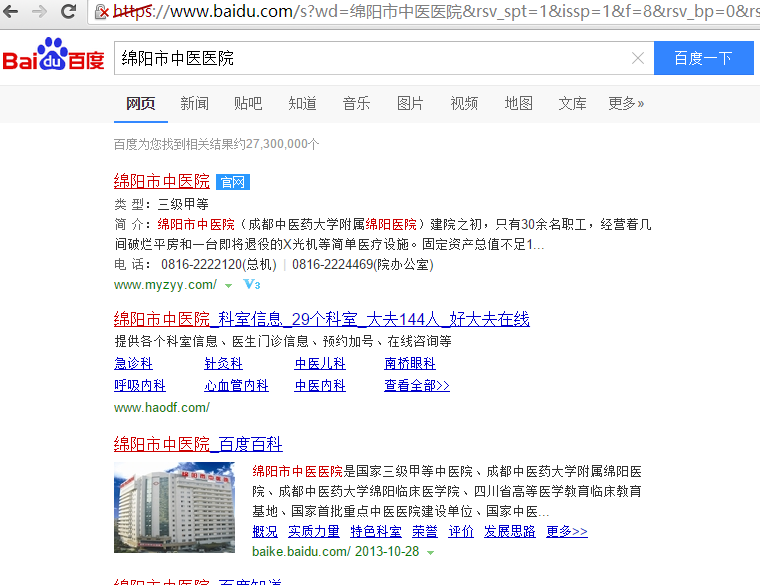Viewport: 760px width, 585px height.
Task: Switch to the 新闻 tab
Action: coord(194,103)
